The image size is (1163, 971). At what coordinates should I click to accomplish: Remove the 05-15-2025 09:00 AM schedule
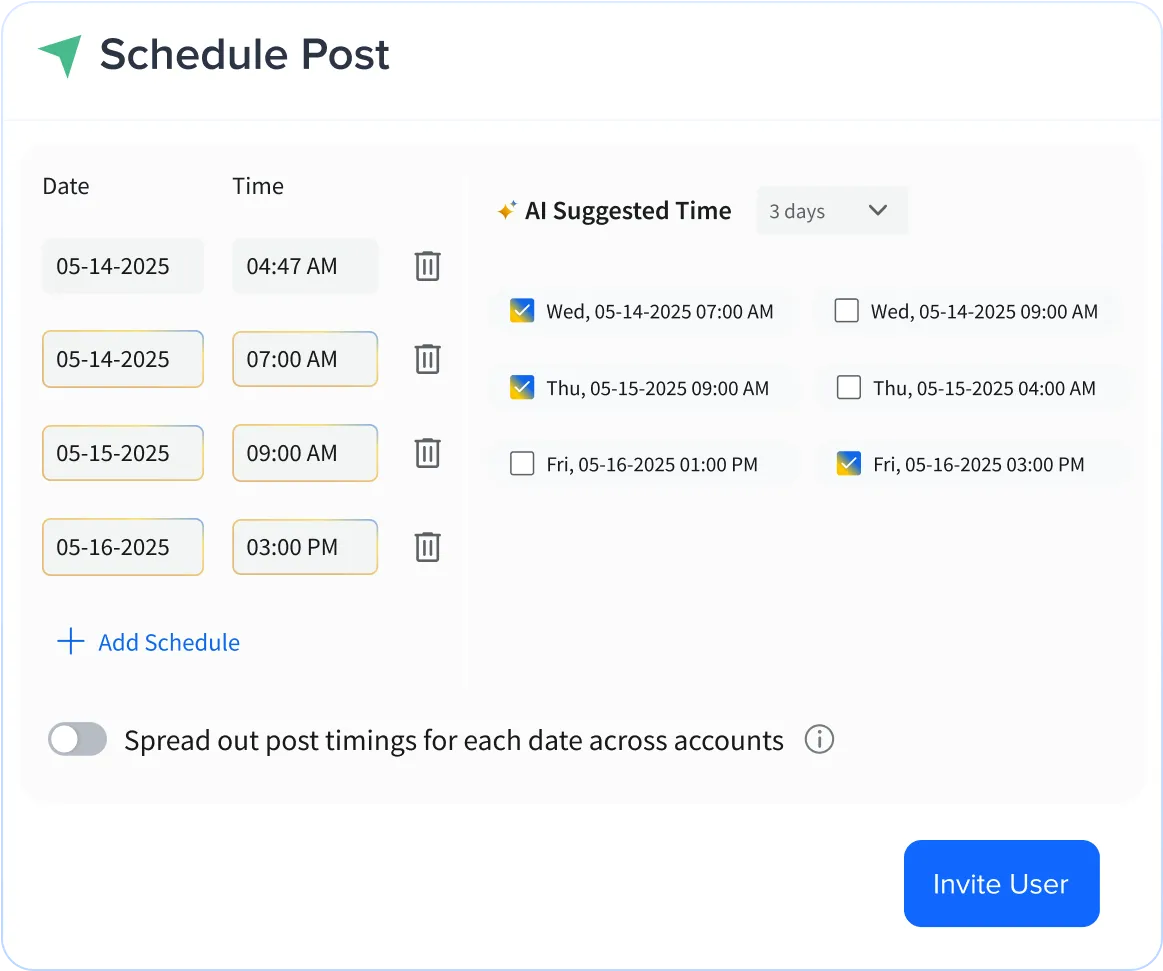[427, 453]
